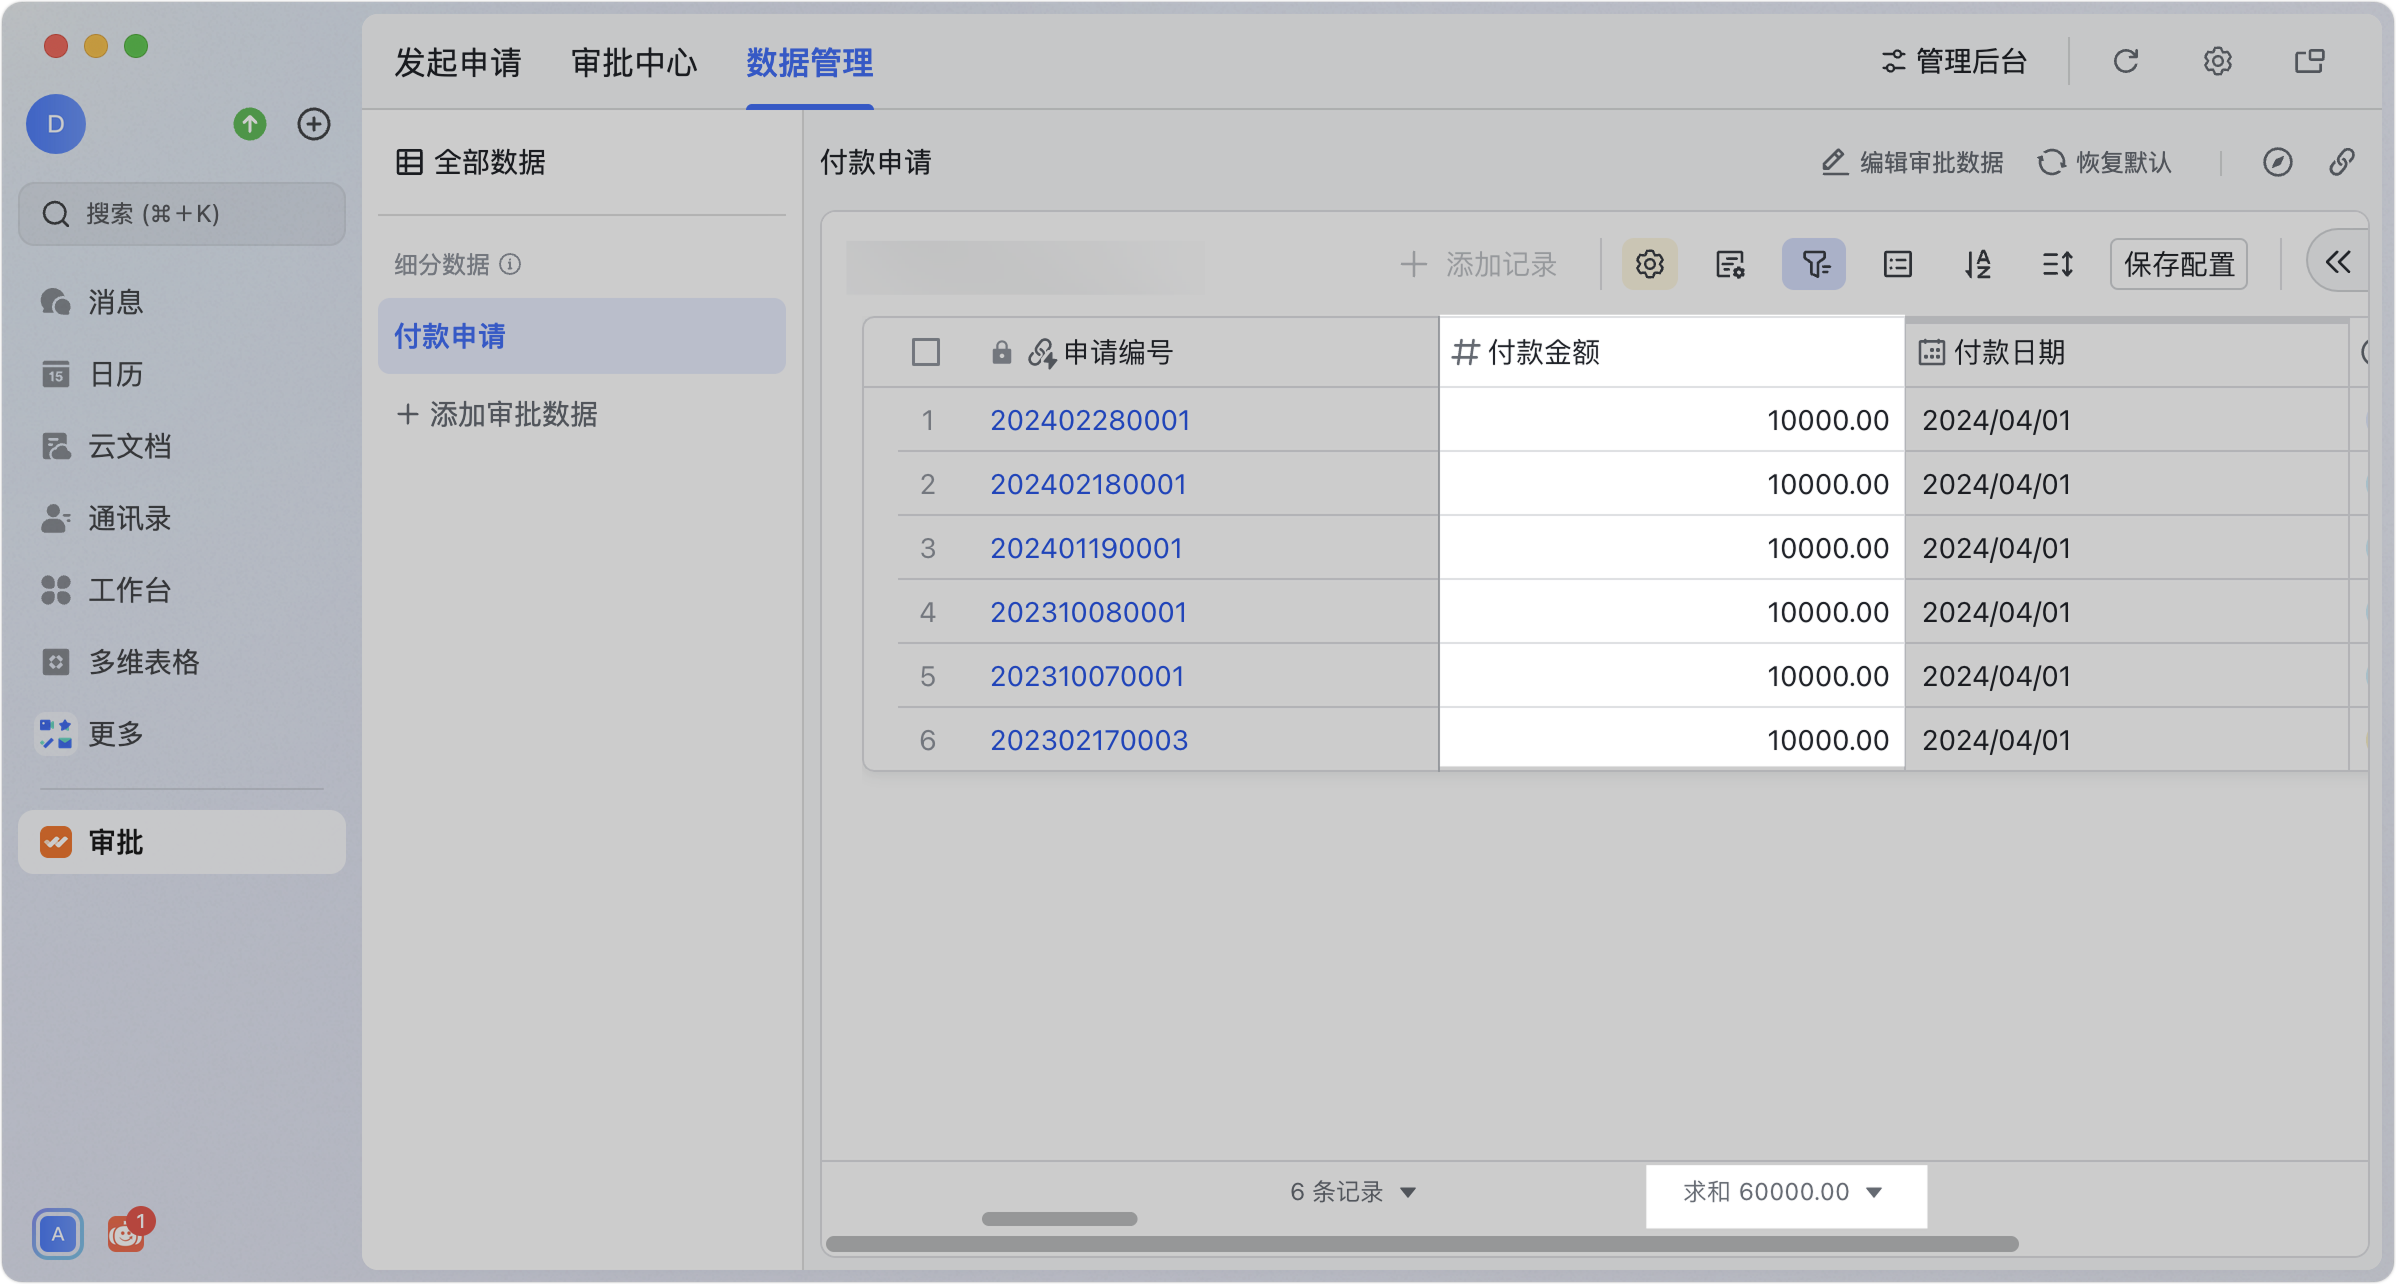The width and height of the screenshot is (2396, 1284).
Task: Open 管理后台 link
Action: point(1953,61)
